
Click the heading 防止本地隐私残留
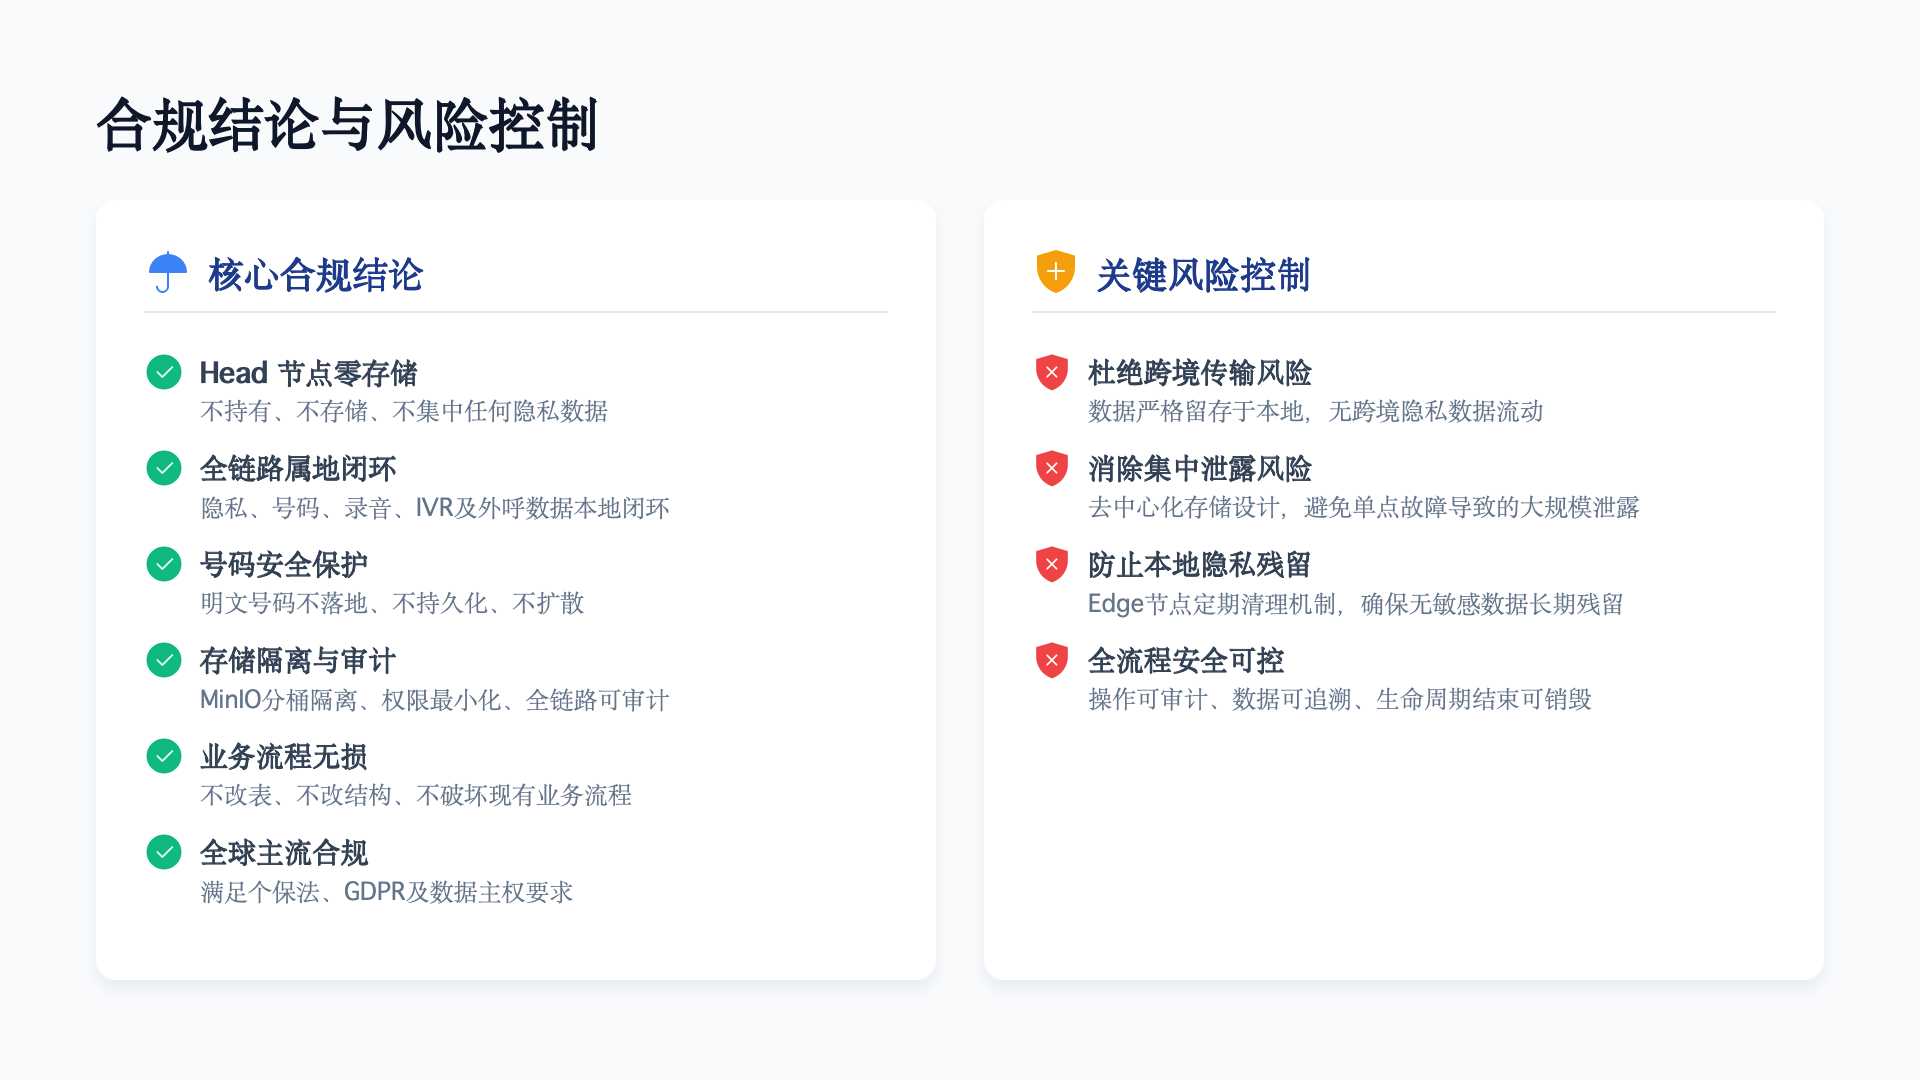tap(1200, 565)
